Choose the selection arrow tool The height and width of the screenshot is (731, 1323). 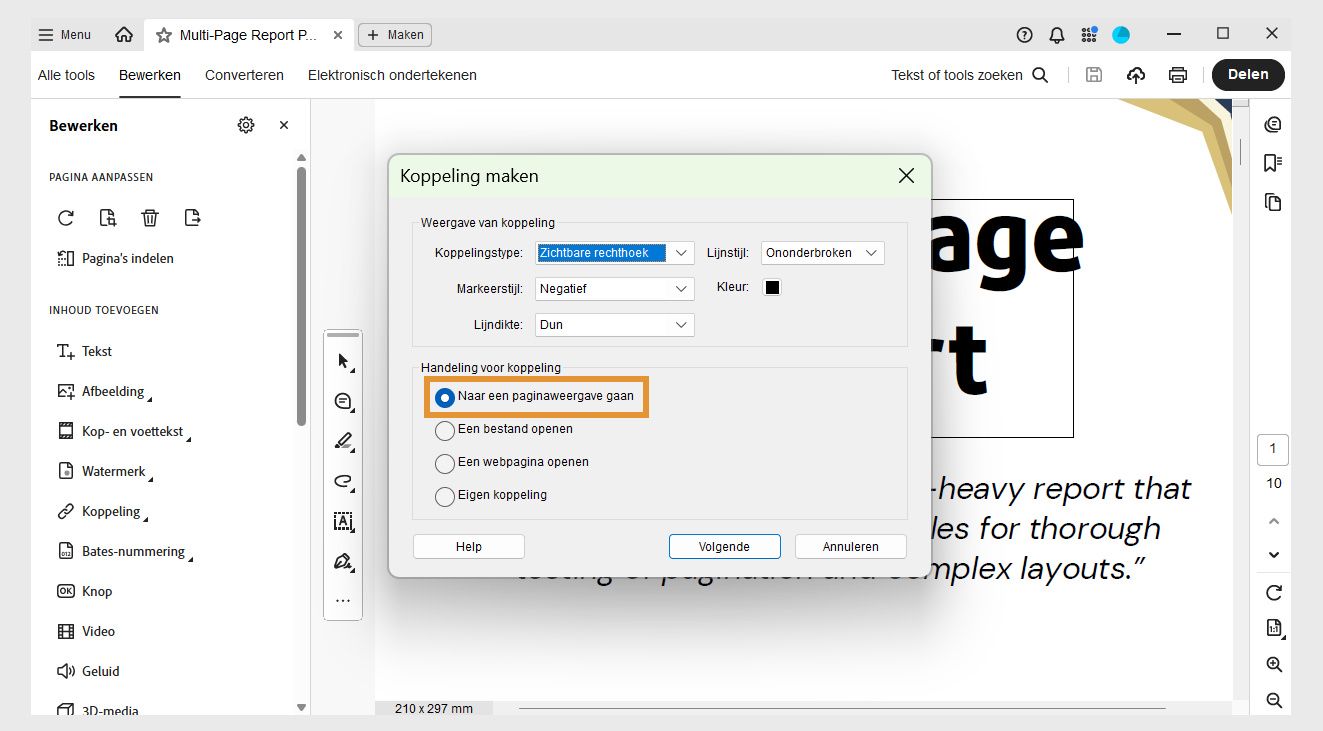pyautogui.click(x=343, y=361)
